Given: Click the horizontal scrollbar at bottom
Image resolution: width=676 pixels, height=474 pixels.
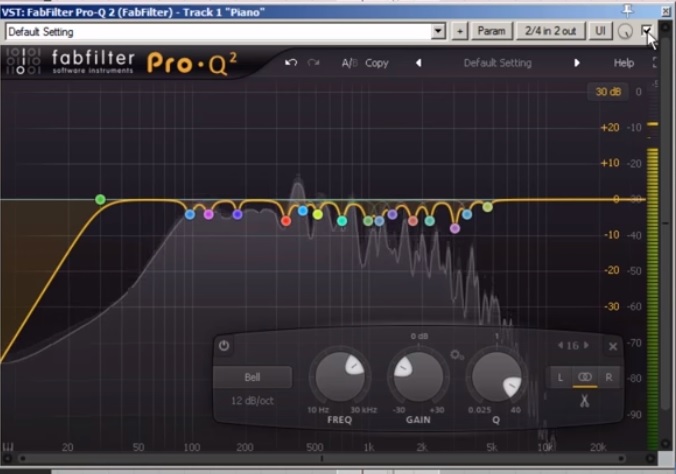Looking at the screenshot, I should [x=322, y=458].
